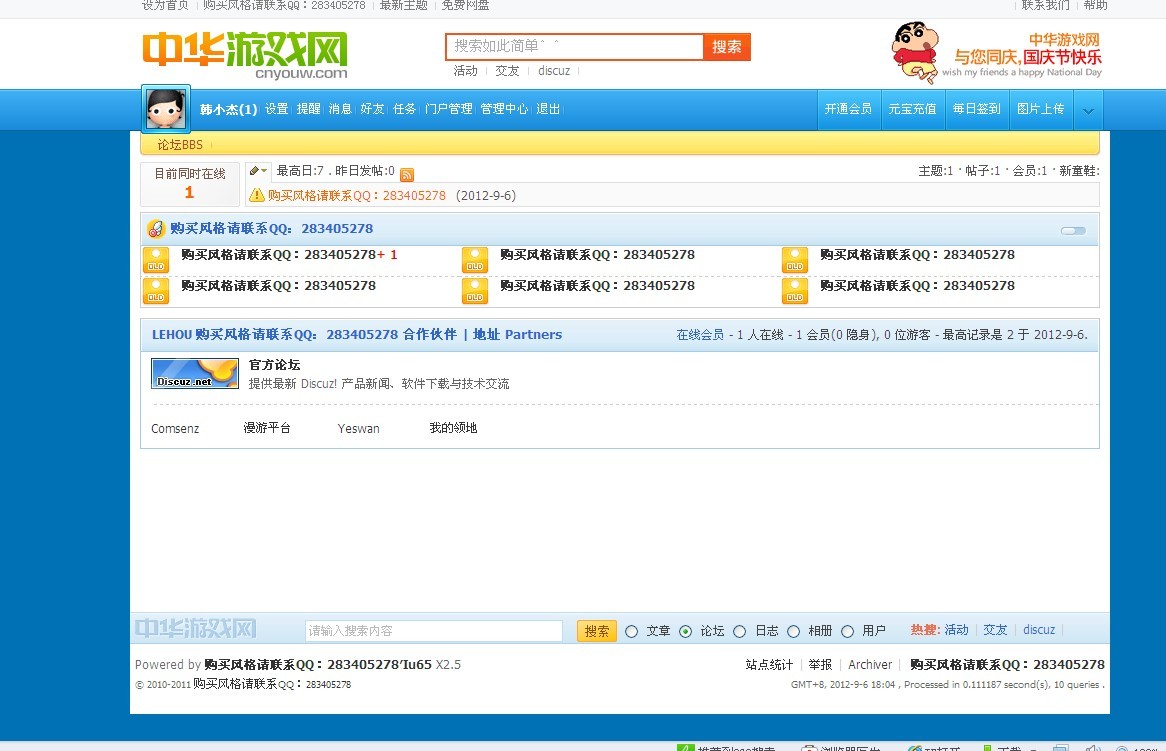
Task: Select the 用户 search radio button
Action: (847, 631)
